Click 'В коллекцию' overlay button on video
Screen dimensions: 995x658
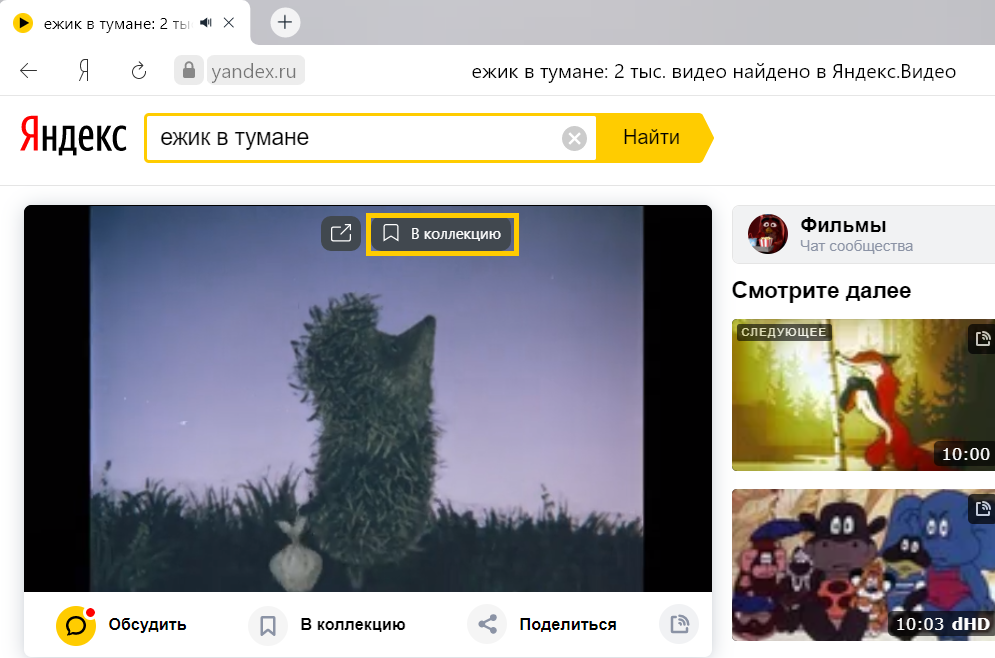click(x=442, y=234)
